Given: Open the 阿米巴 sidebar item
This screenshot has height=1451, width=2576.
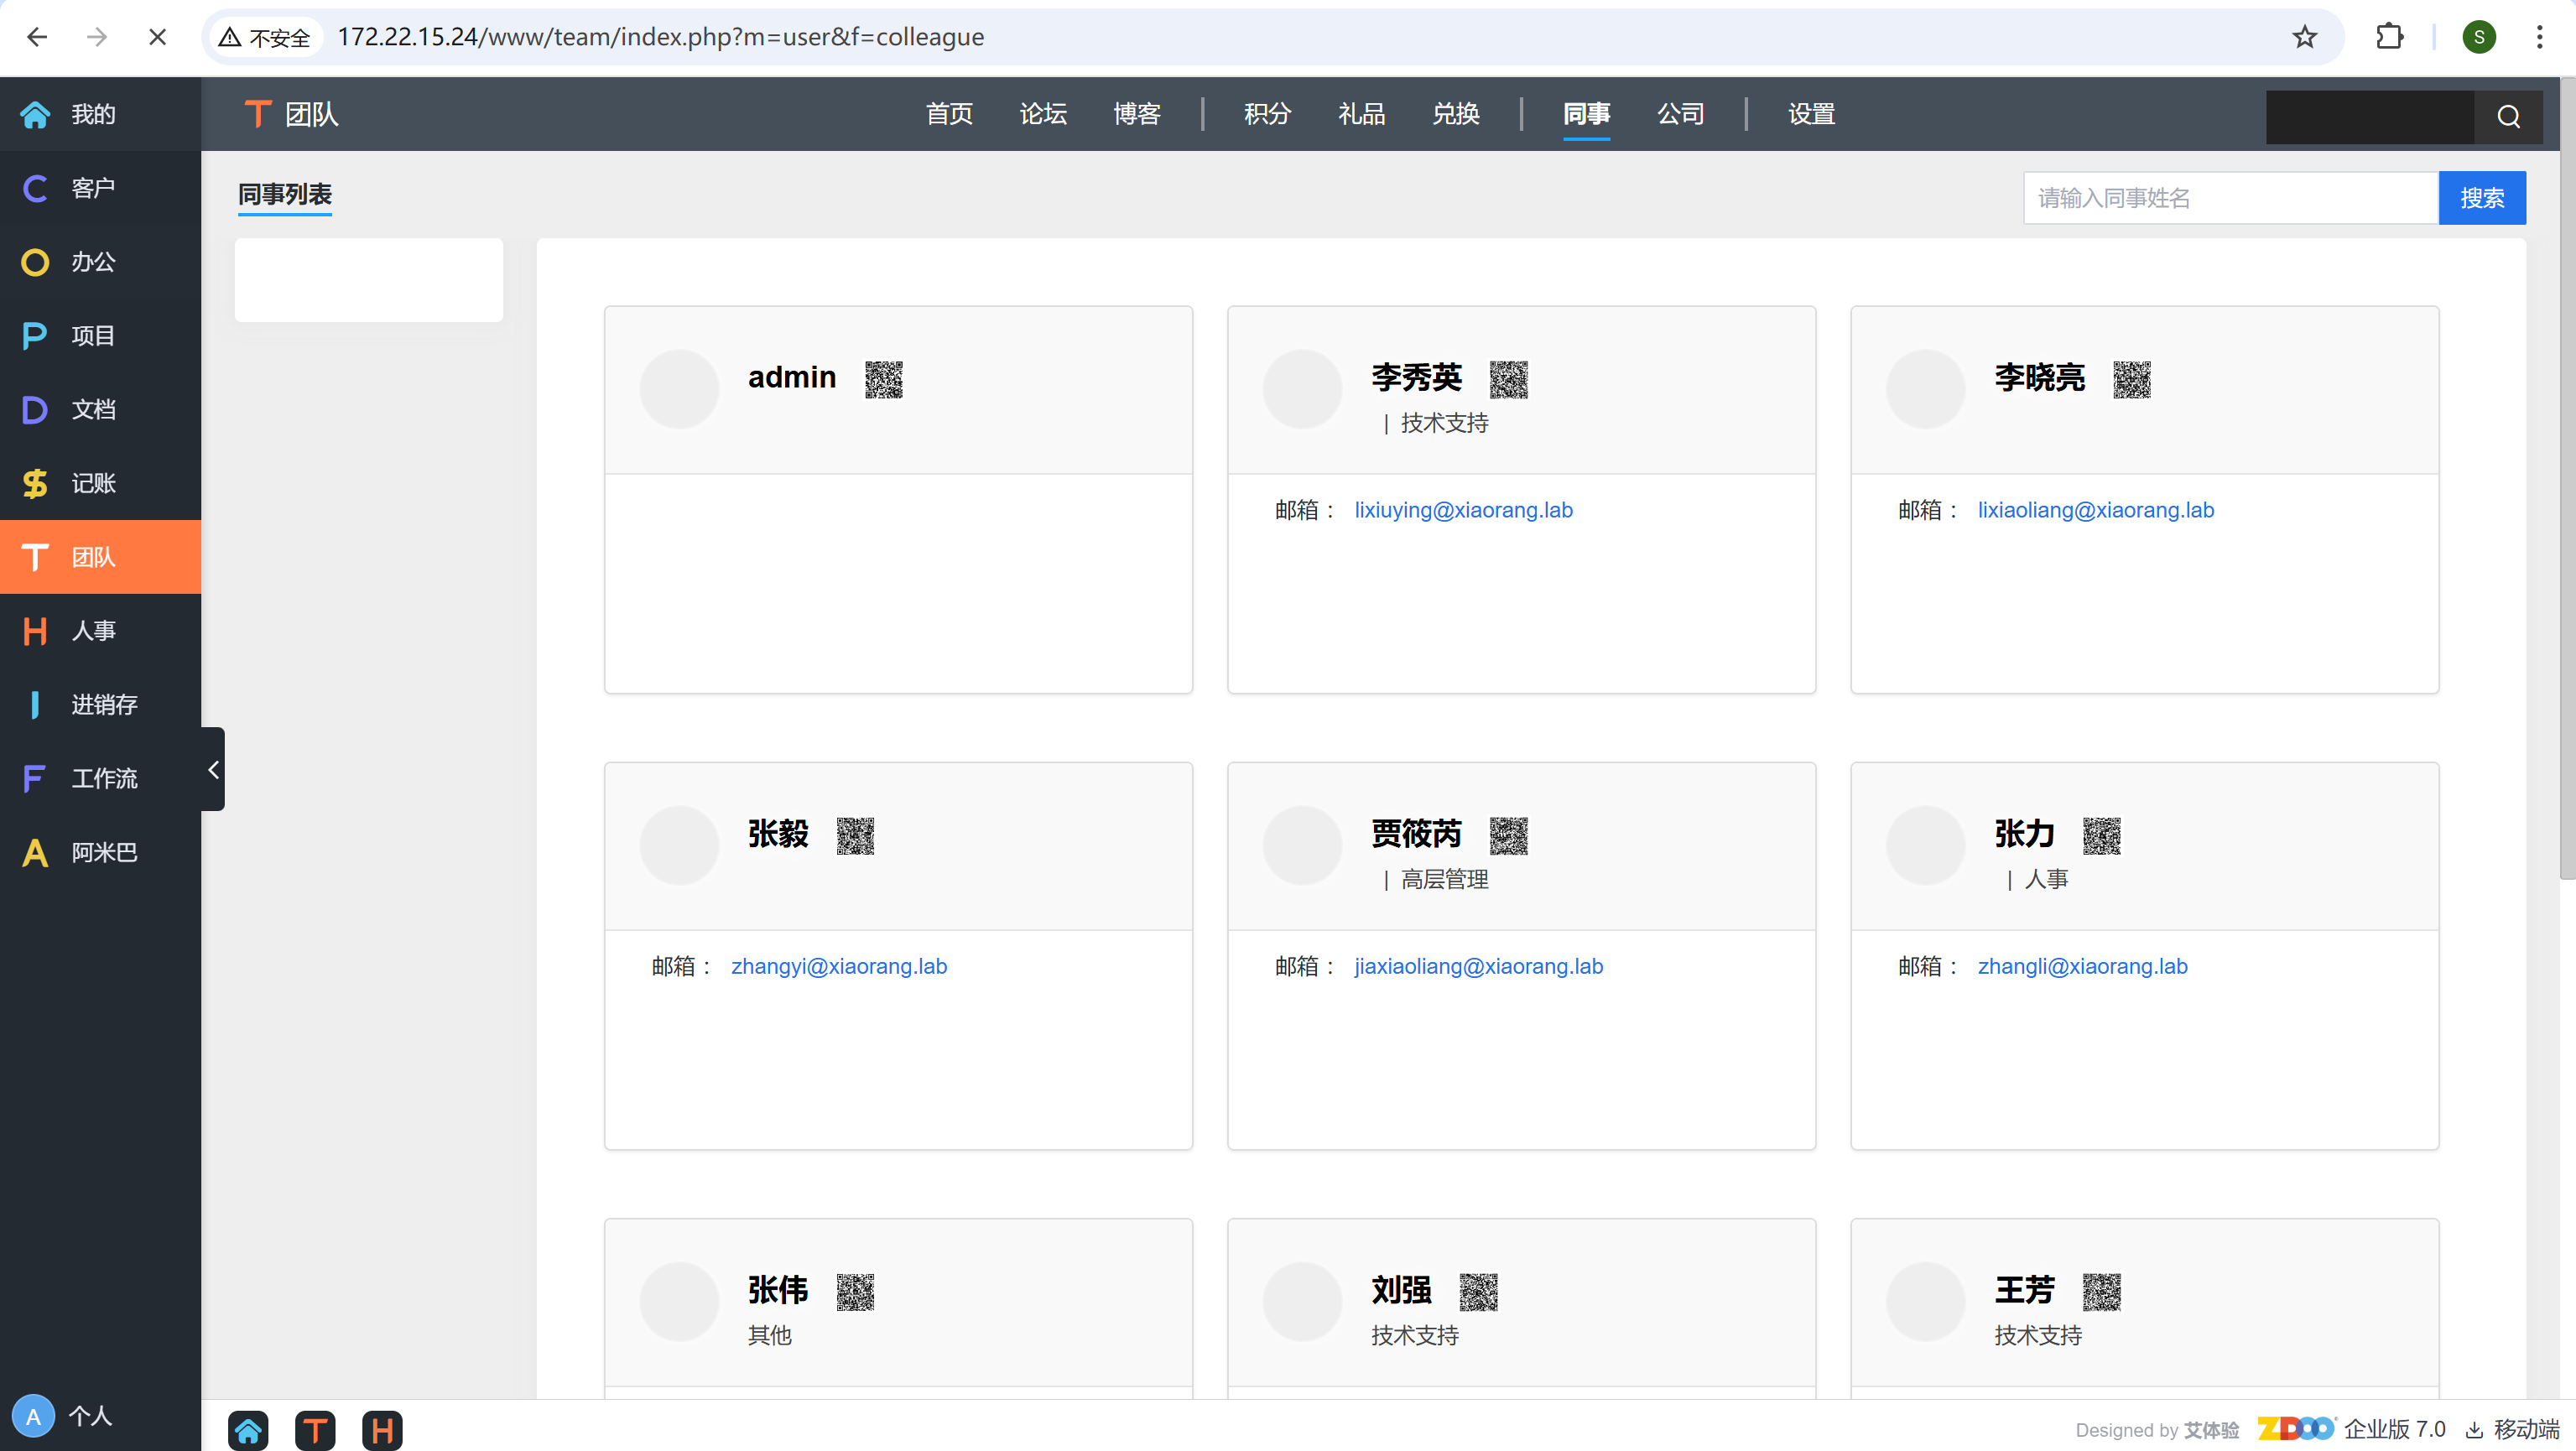Looking at the screenshot, I should (100, 852).
